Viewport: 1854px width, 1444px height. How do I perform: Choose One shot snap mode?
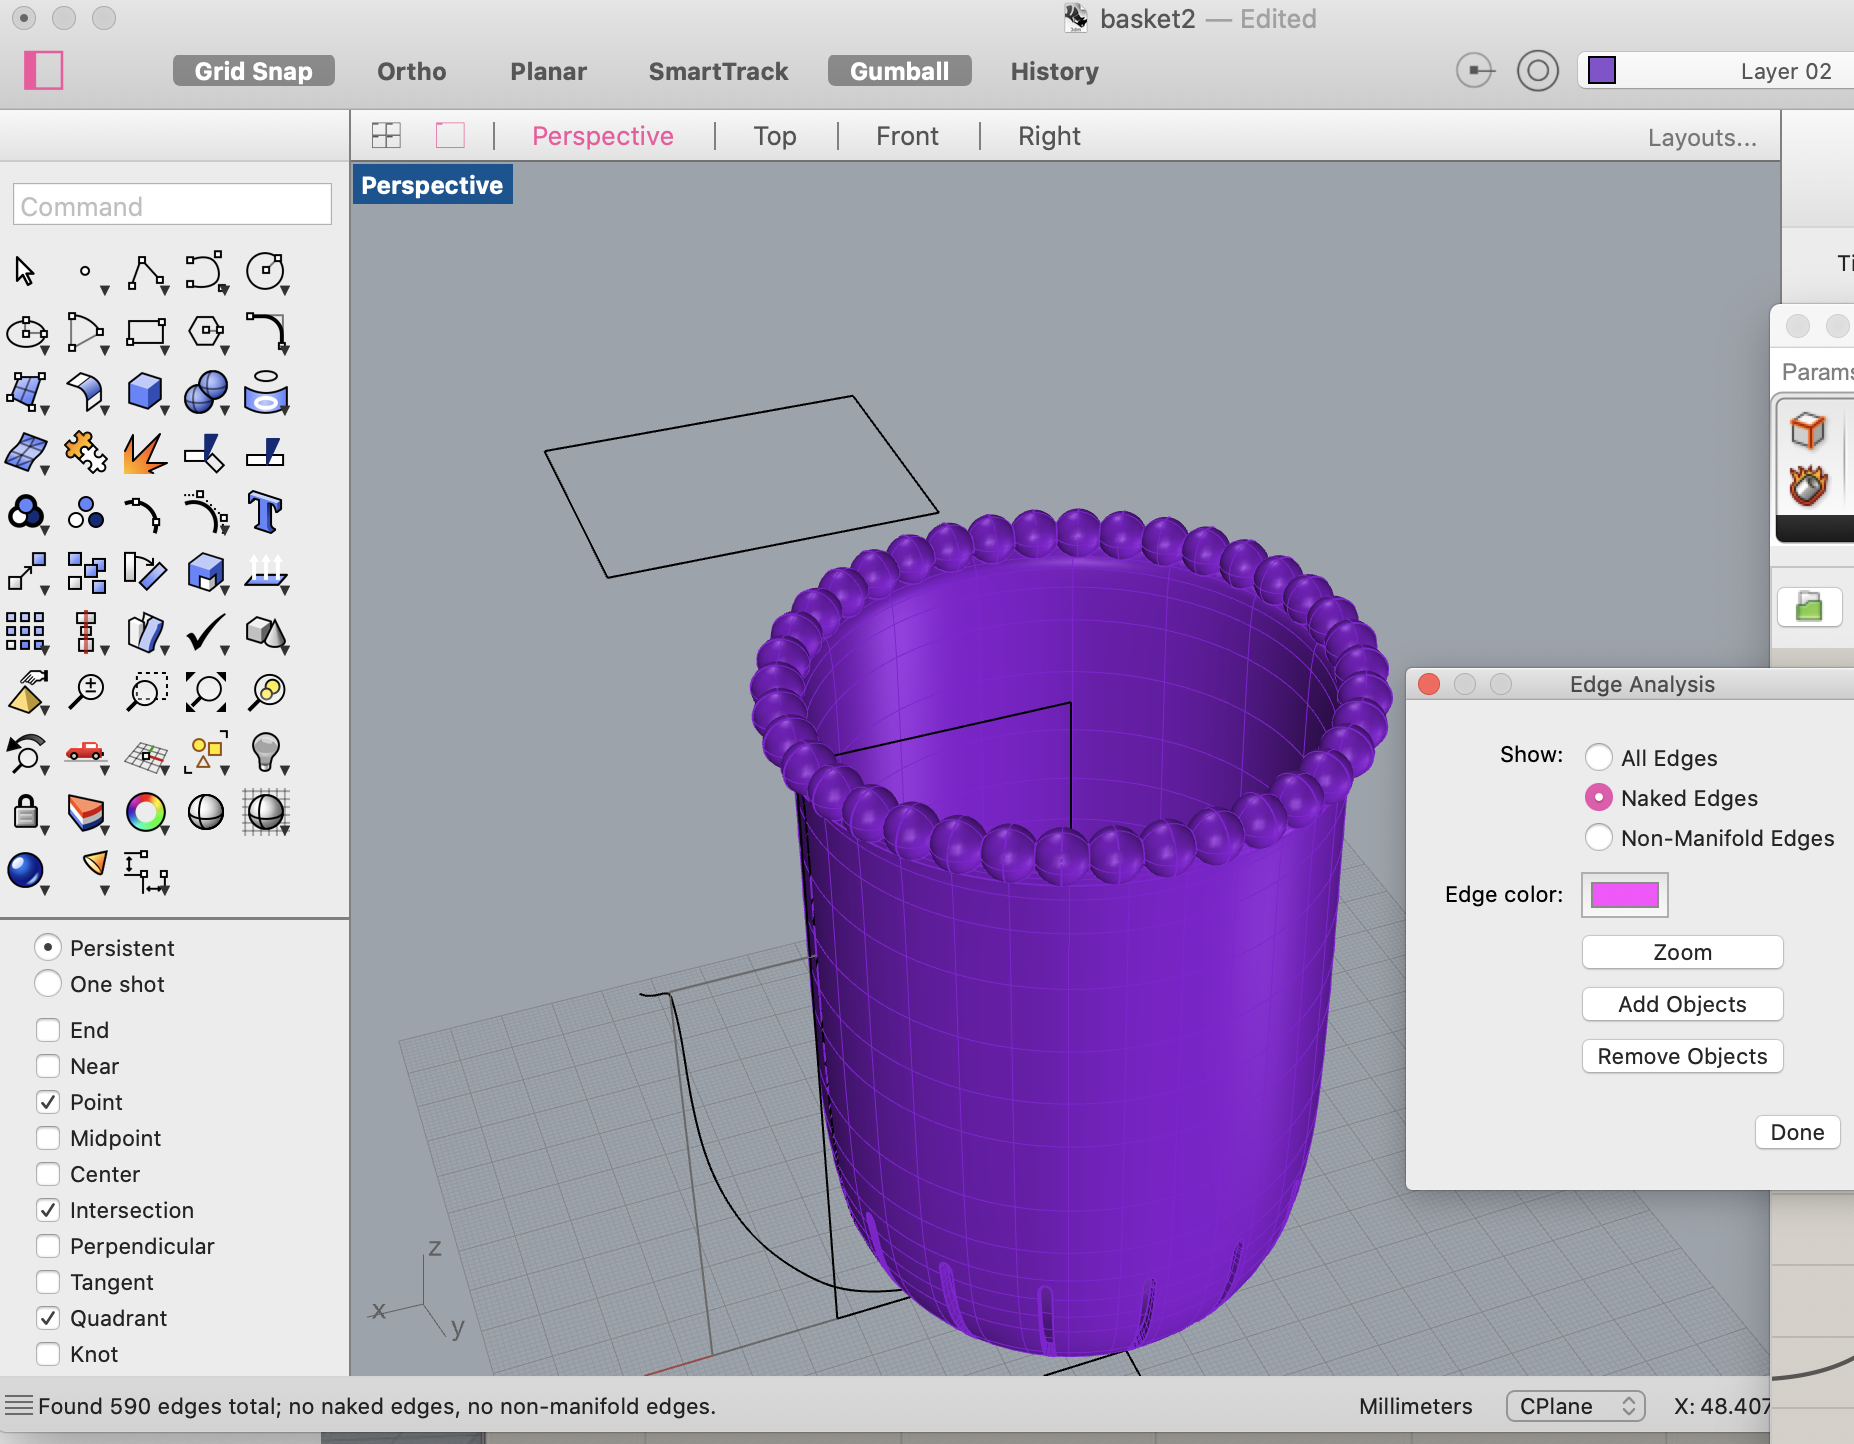pyautogui.click(x=48, y=984)
